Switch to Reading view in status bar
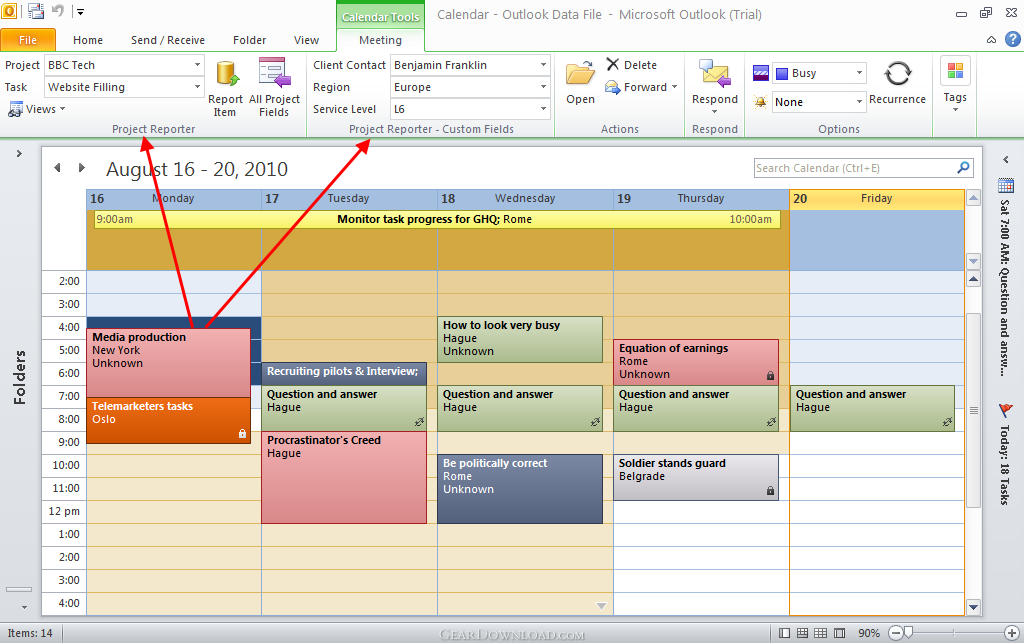1024x643 pixels. (x=840, y=633)
